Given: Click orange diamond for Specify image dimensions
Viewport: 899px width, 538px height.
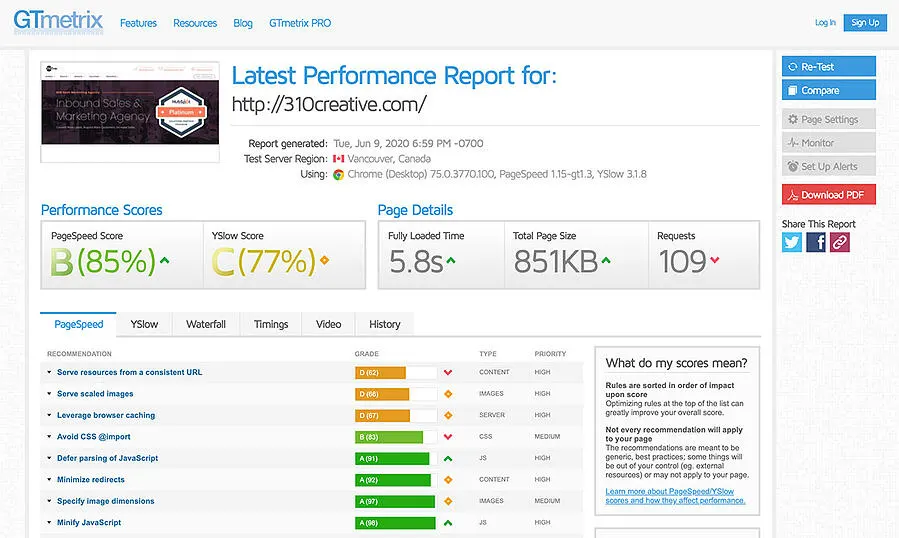Looking at the screenshot, I should tap(448, 501).
